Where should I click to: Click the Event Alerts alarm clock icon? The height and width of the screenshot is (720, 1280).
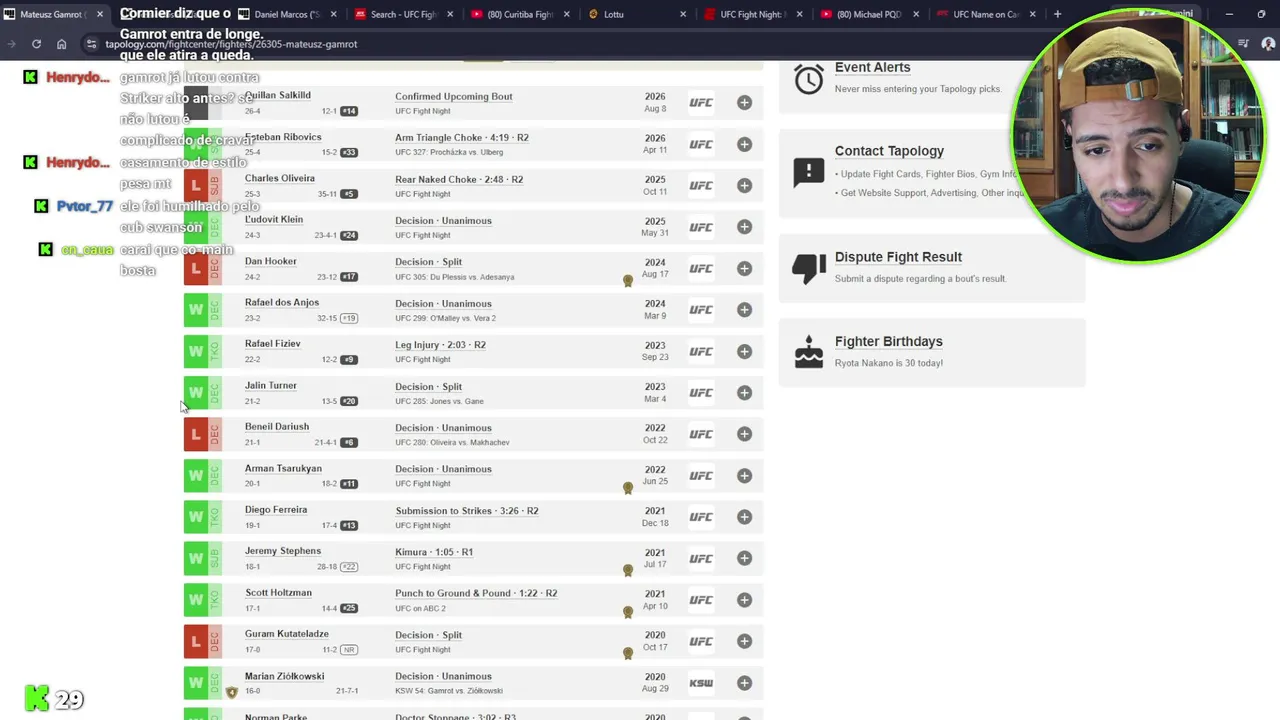(x=808, y=79)
